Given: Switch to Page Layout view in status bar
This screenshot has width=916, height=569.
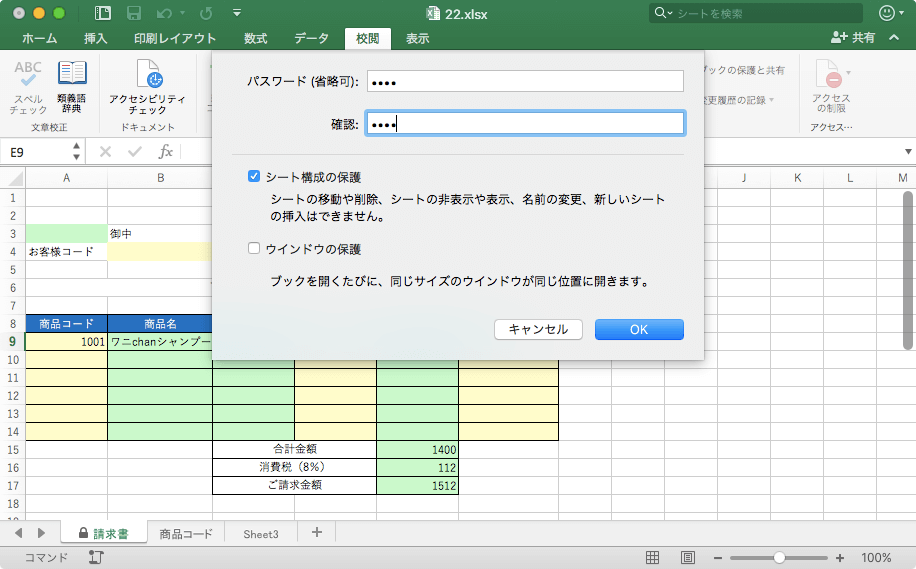Looking at the screenshot, I should [688, 557].
